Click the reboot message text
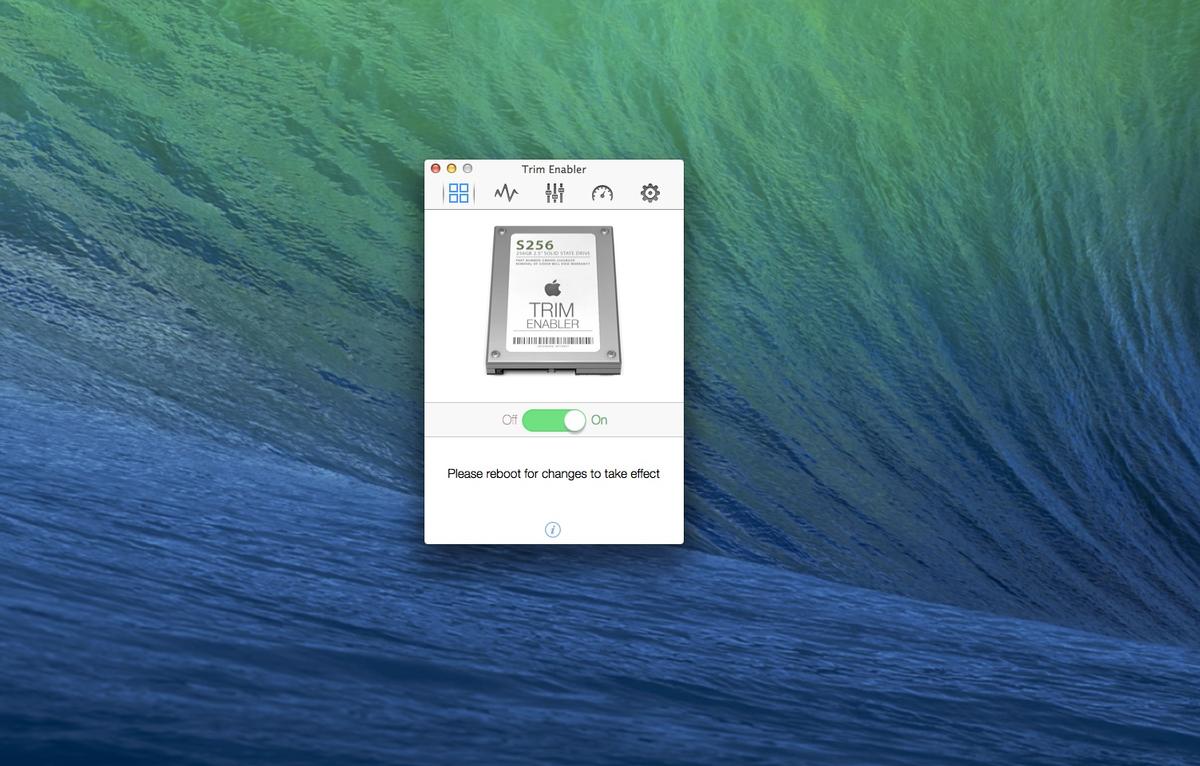This screenshot has height=766, width=1200. [x=553, y=473]
